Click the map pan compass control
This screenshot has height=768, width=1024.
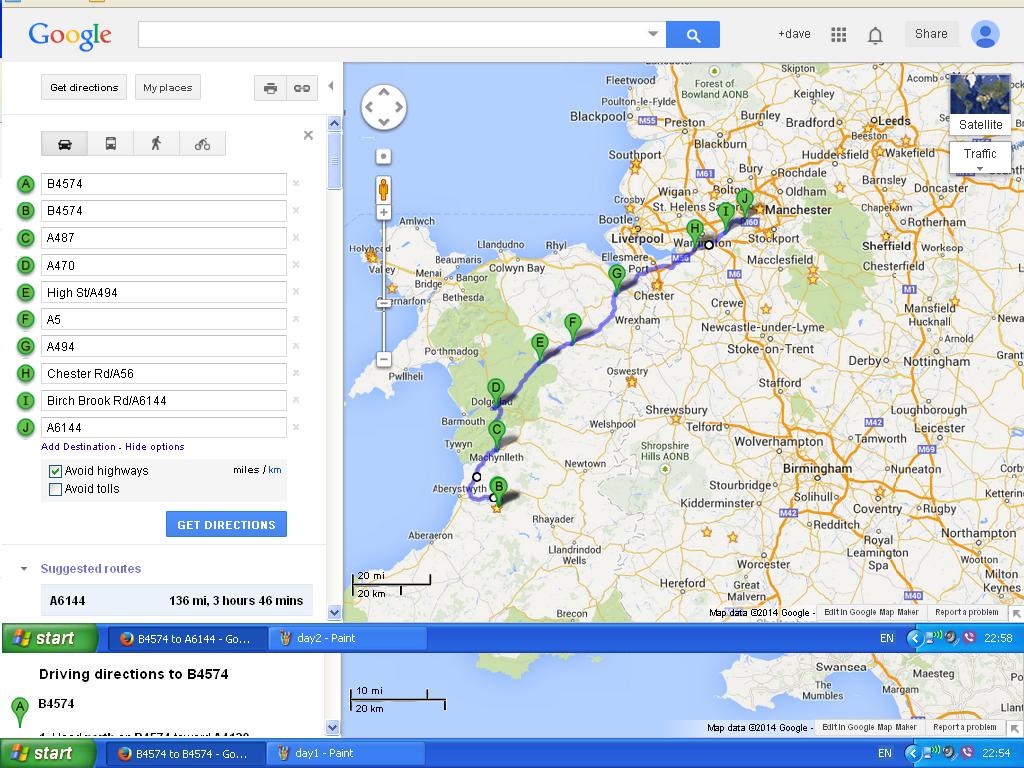[x=384, y=107]
